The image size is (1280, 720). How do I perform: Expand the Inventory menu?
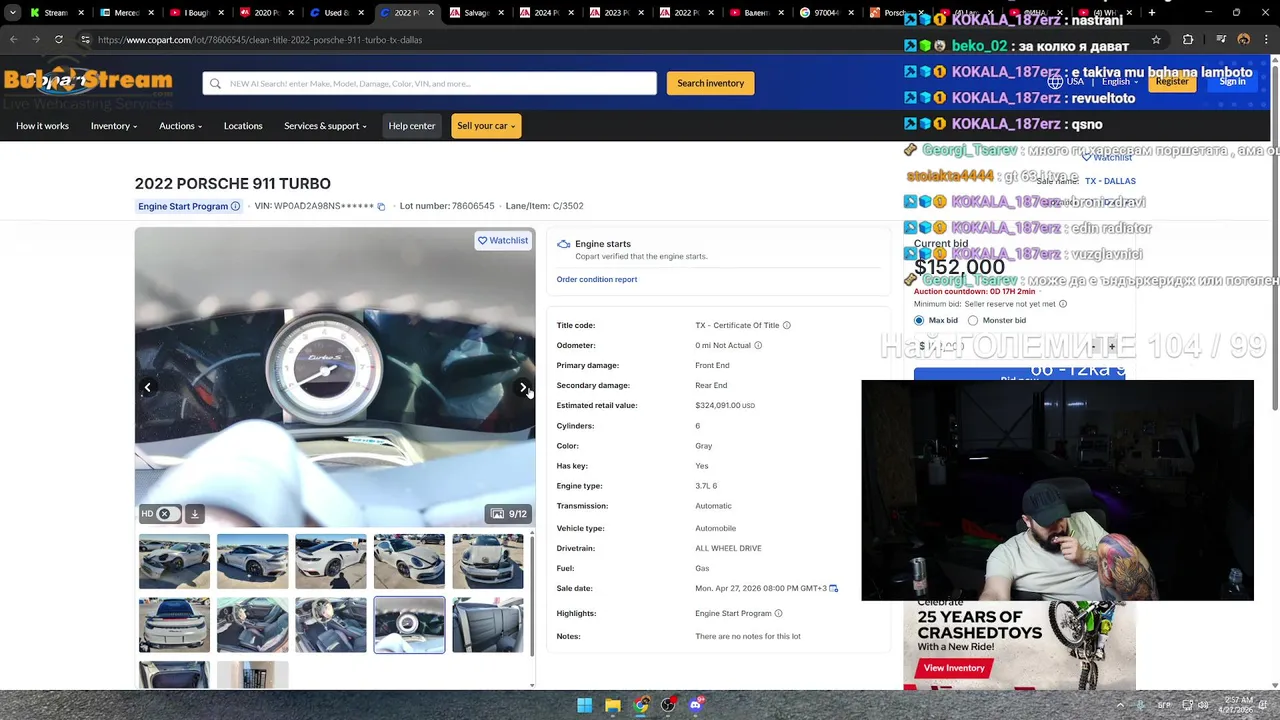click(114, 126)
